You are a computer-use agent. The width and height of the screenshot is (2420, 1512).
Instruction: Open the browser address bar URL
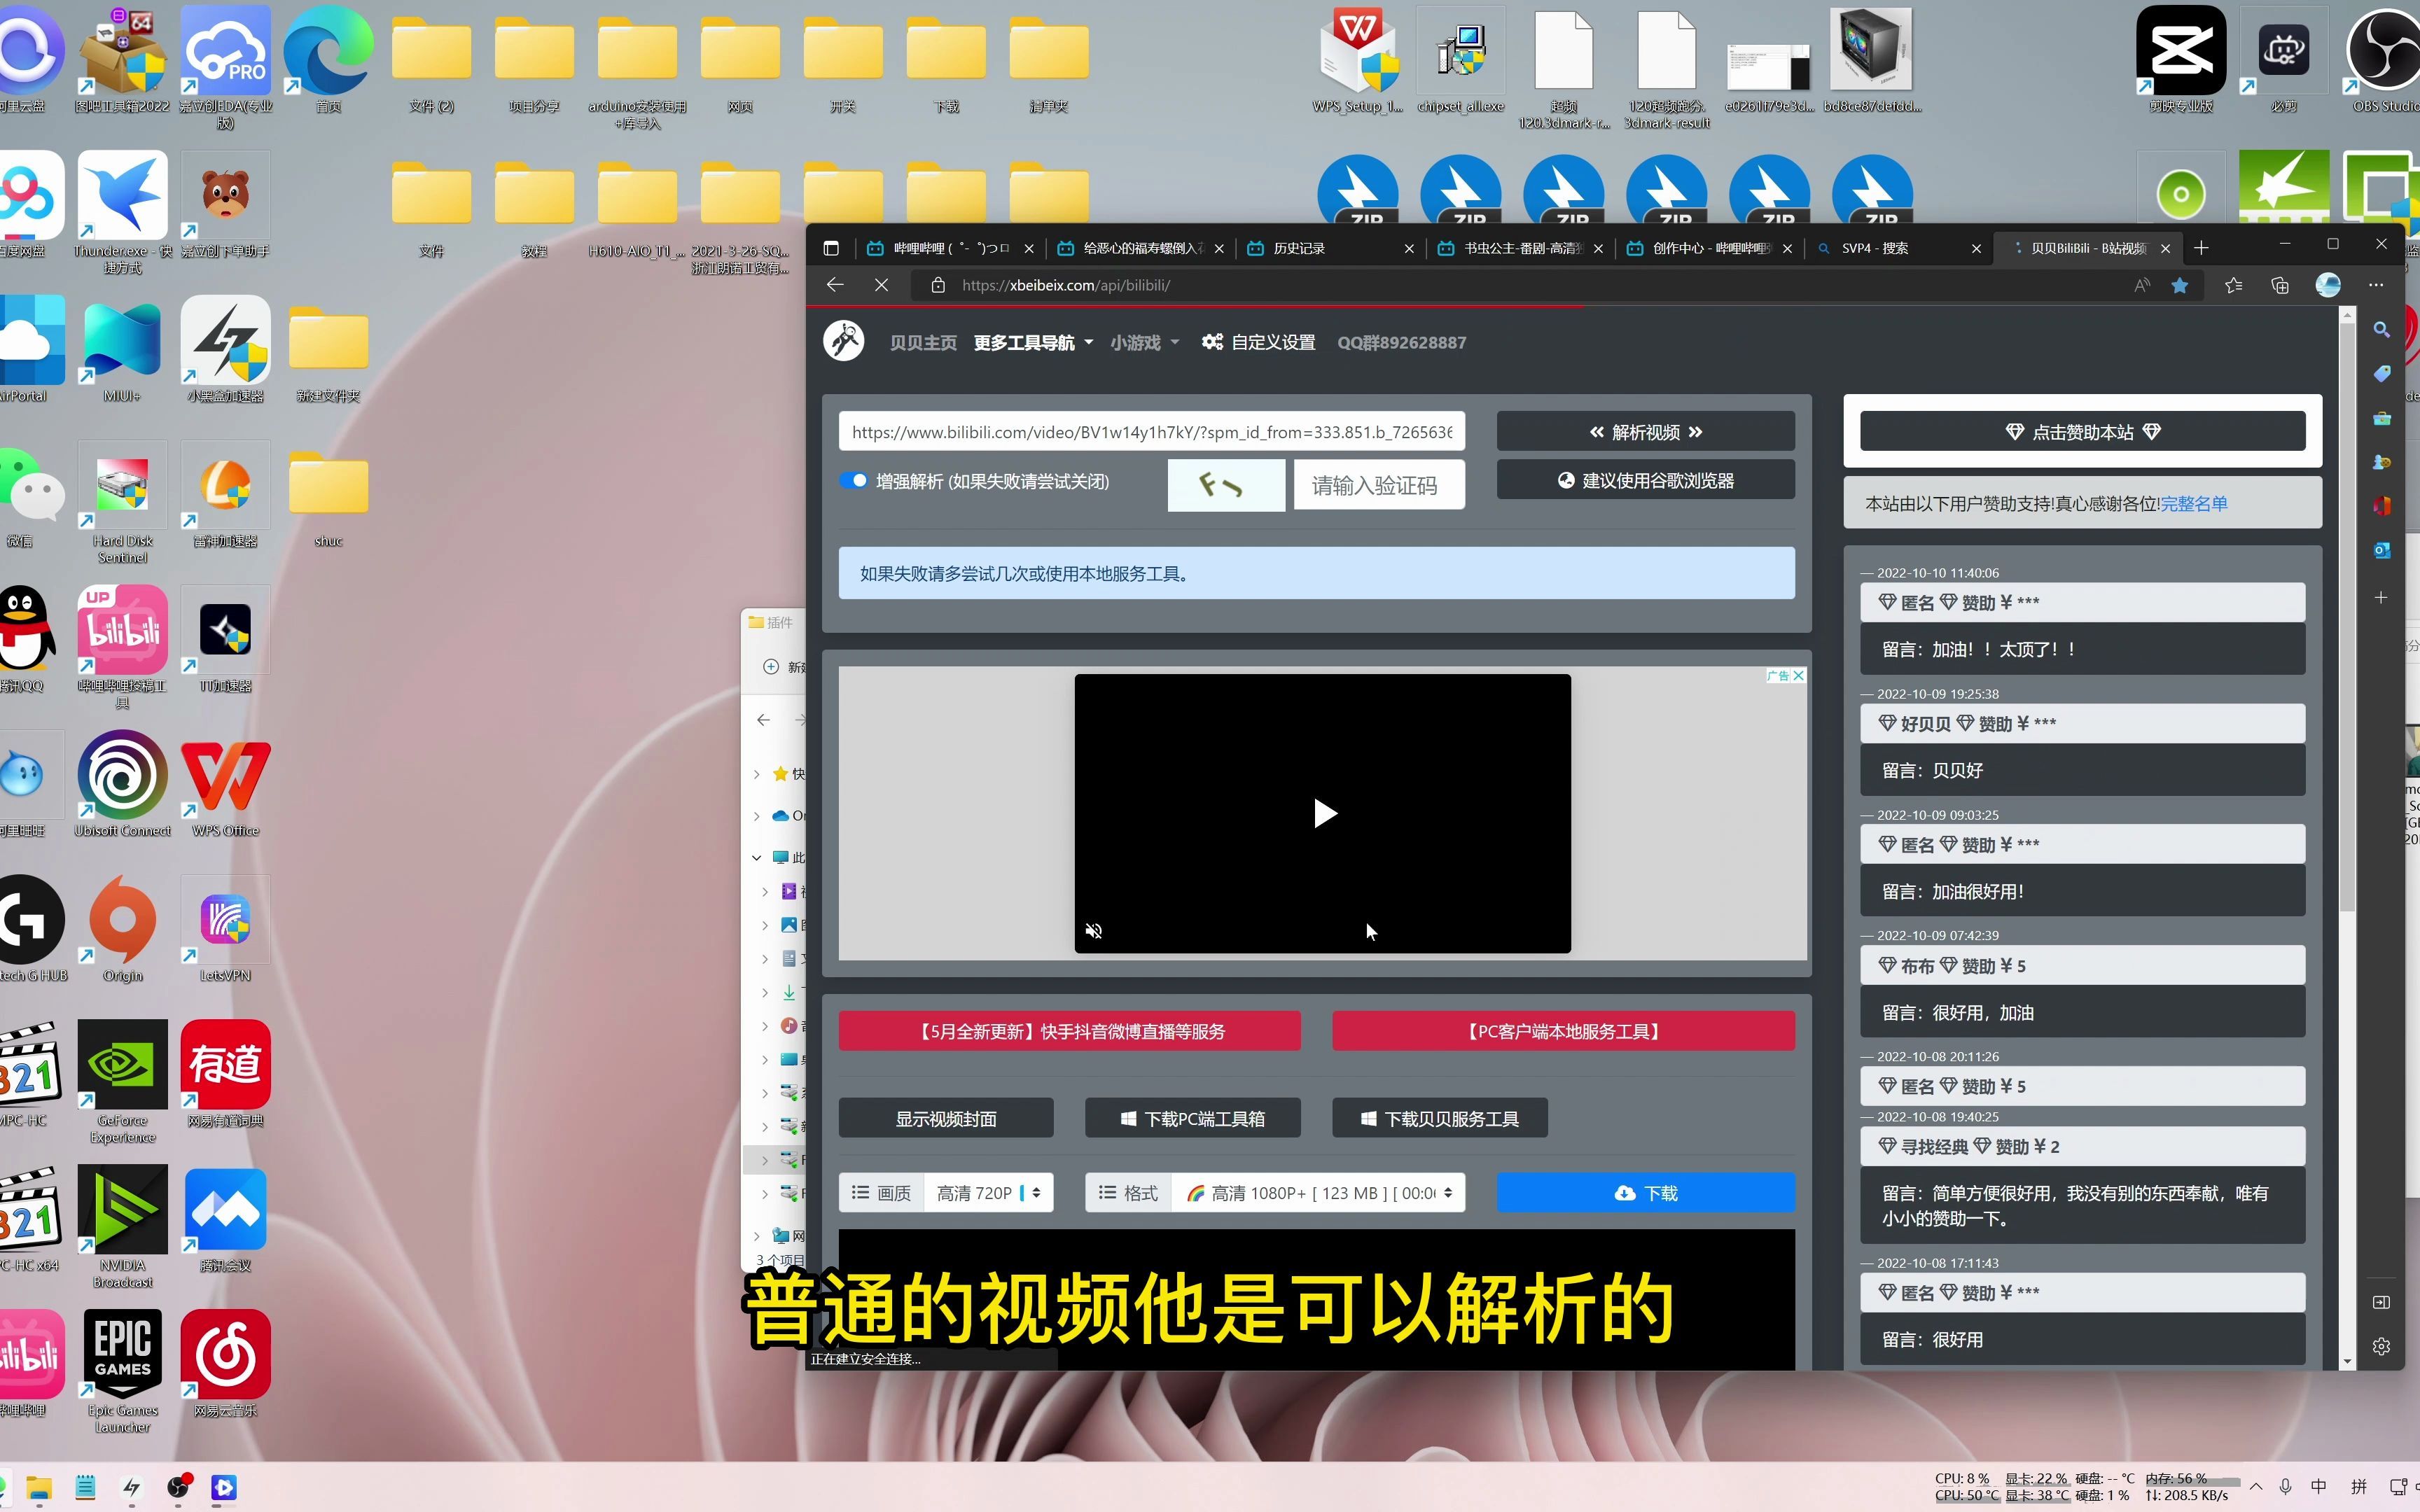1066,285
